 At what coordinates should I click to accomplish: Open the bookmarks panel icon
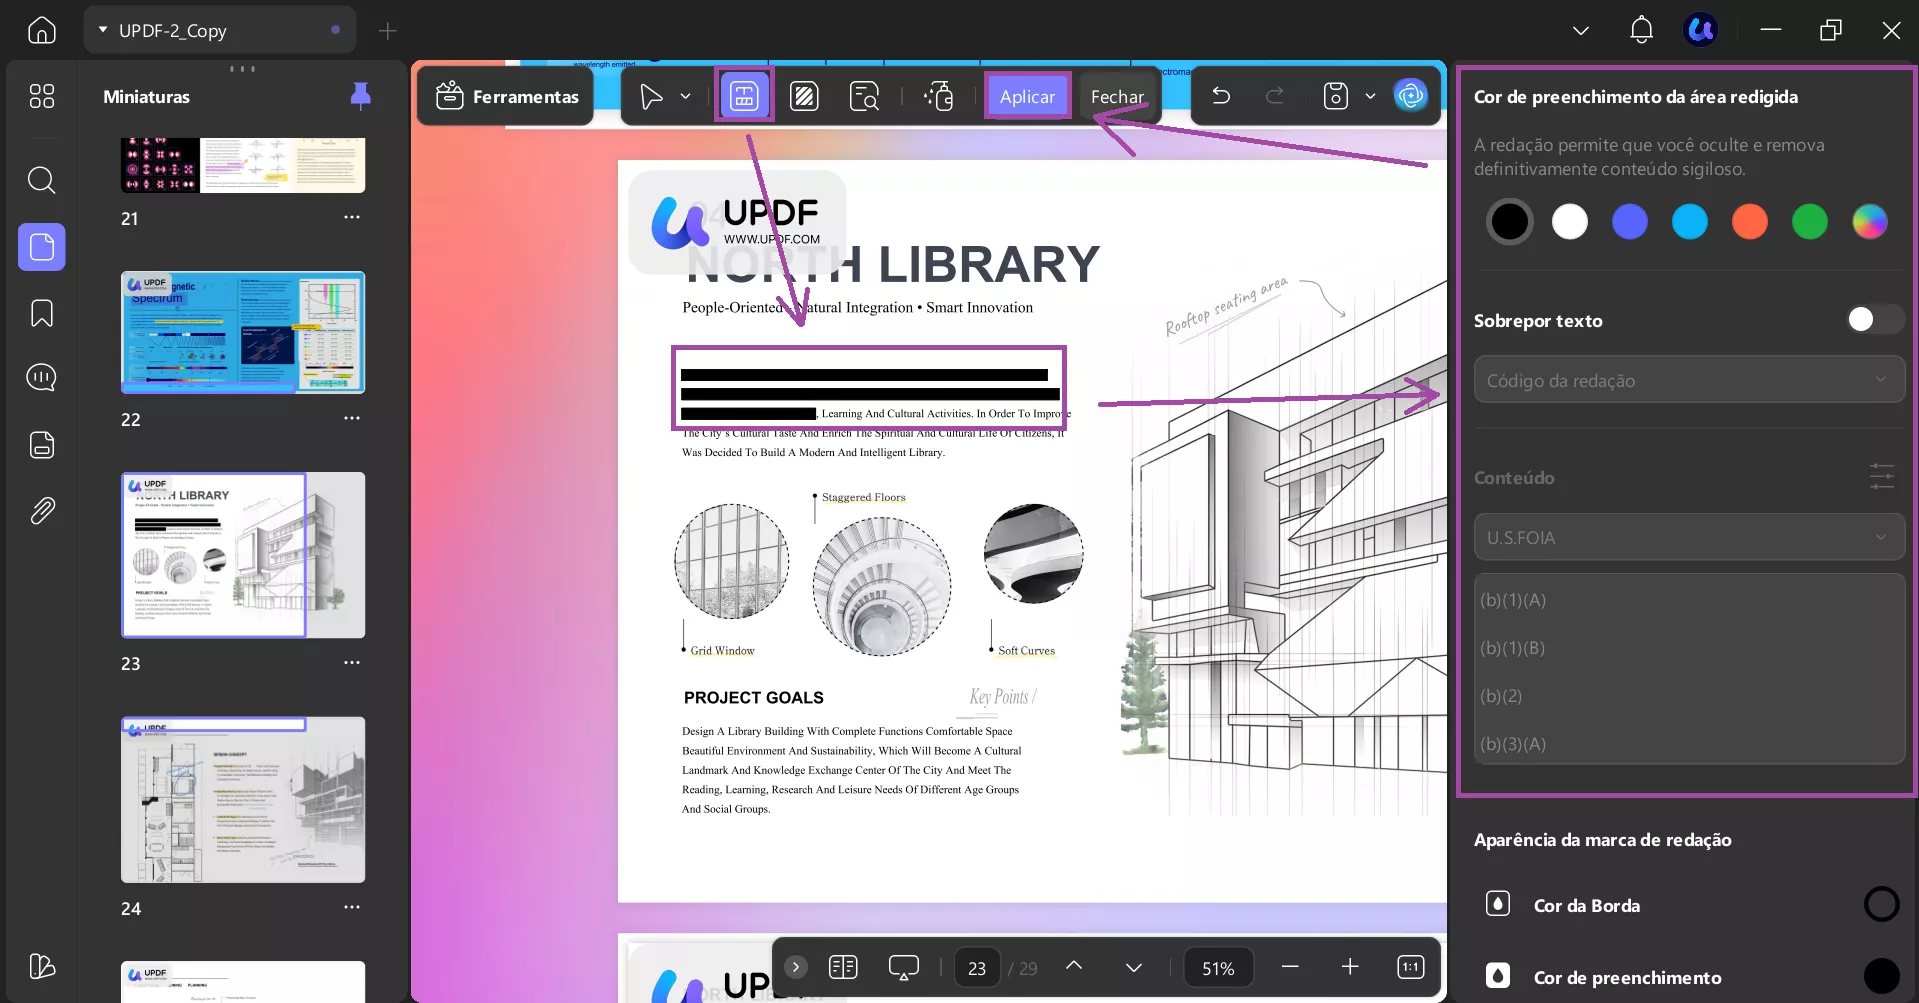click(x=42, y=313)
